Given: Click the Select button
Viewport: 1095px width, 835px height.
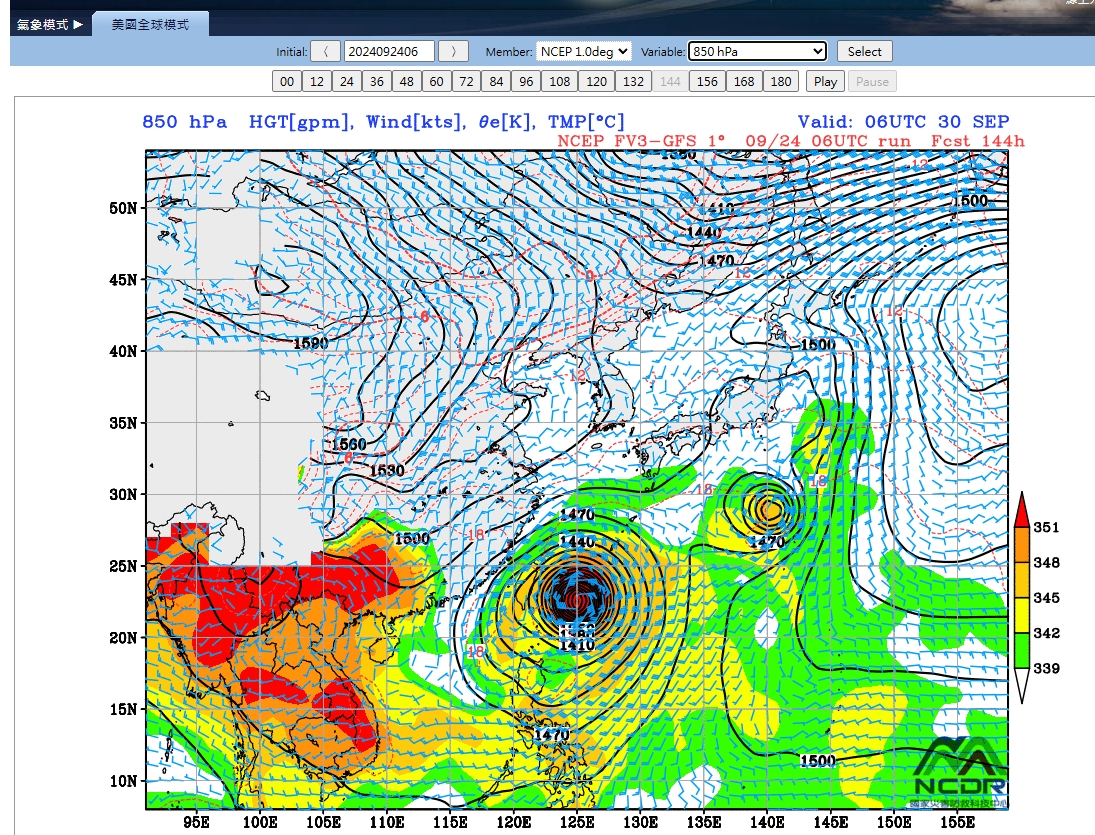Looking at the screenshot, I should point(865,52).
